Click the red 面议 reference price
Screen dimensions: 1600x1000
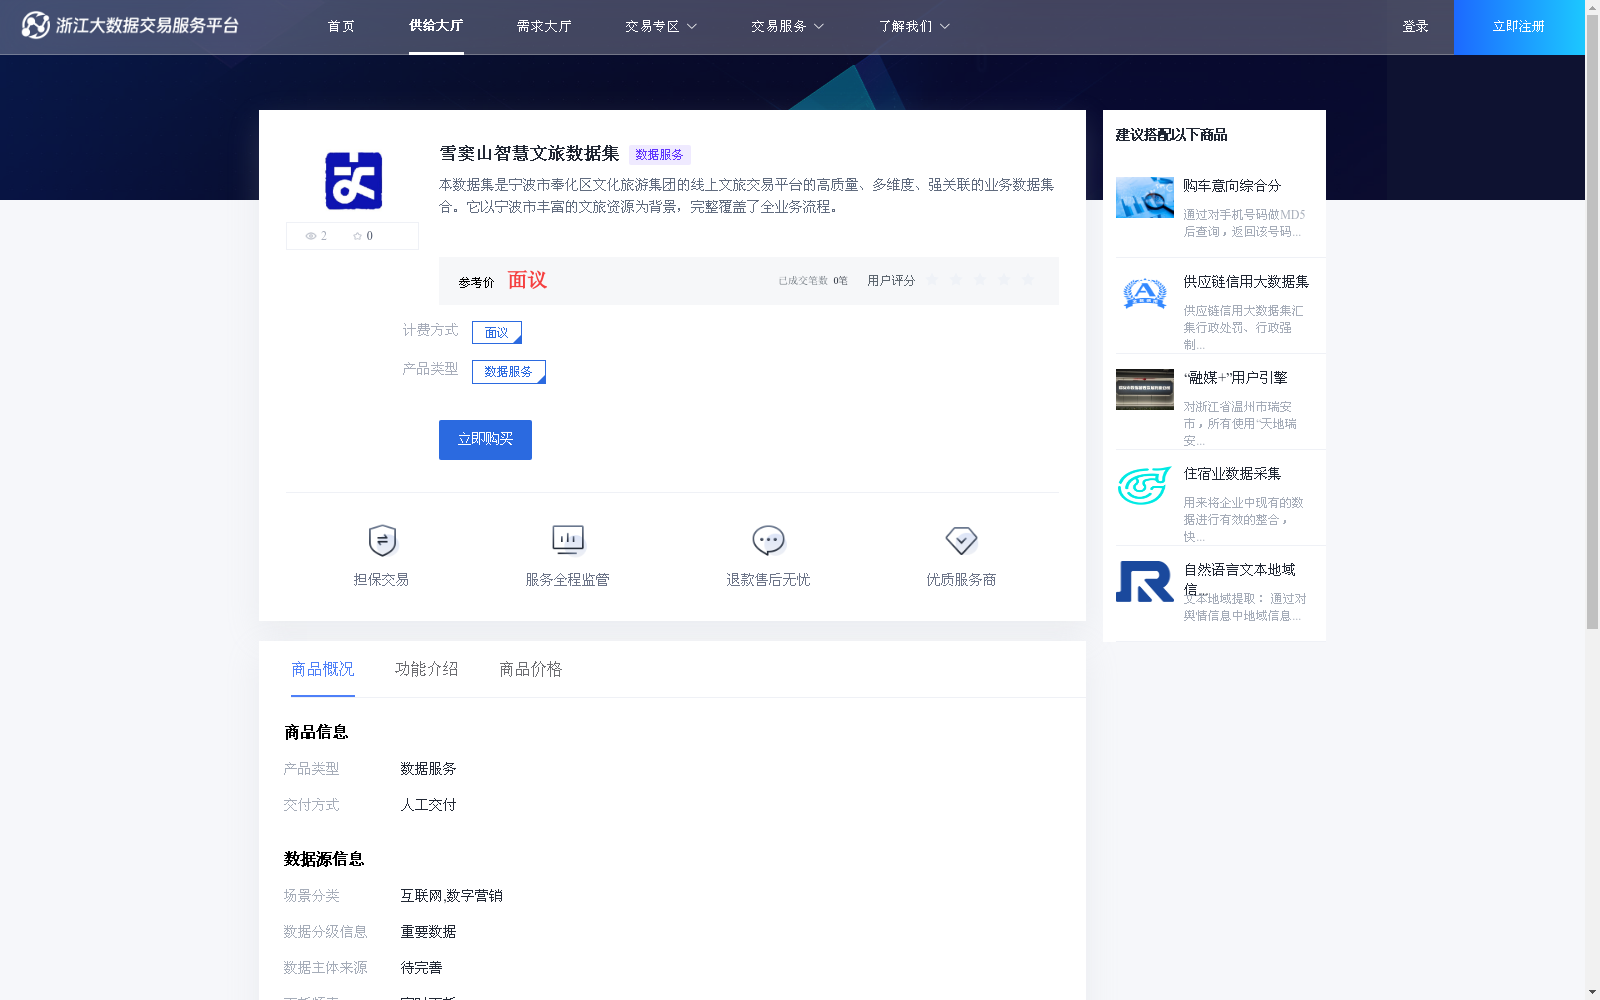[x=527, y=280]
